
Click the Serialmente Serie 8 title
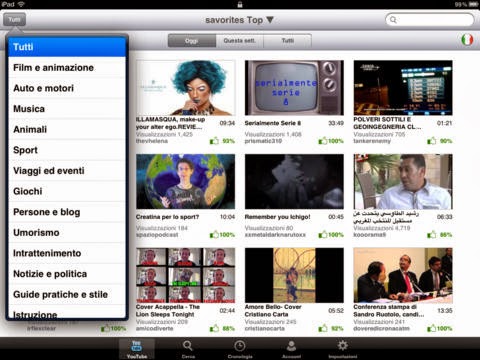(x=273, y=123)
